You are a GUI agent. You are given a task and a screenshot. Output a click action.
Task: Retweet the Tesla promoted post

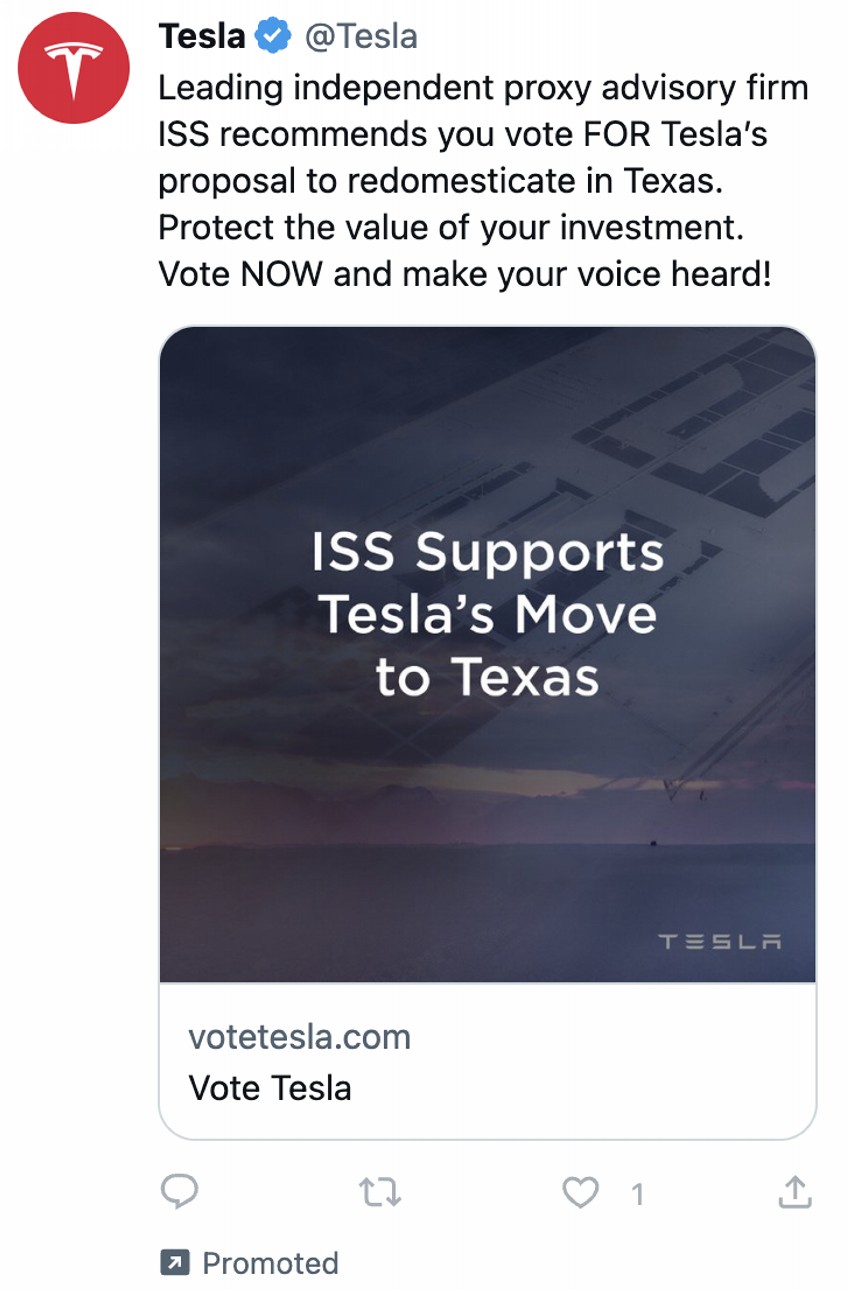(x=380, y=1191)
